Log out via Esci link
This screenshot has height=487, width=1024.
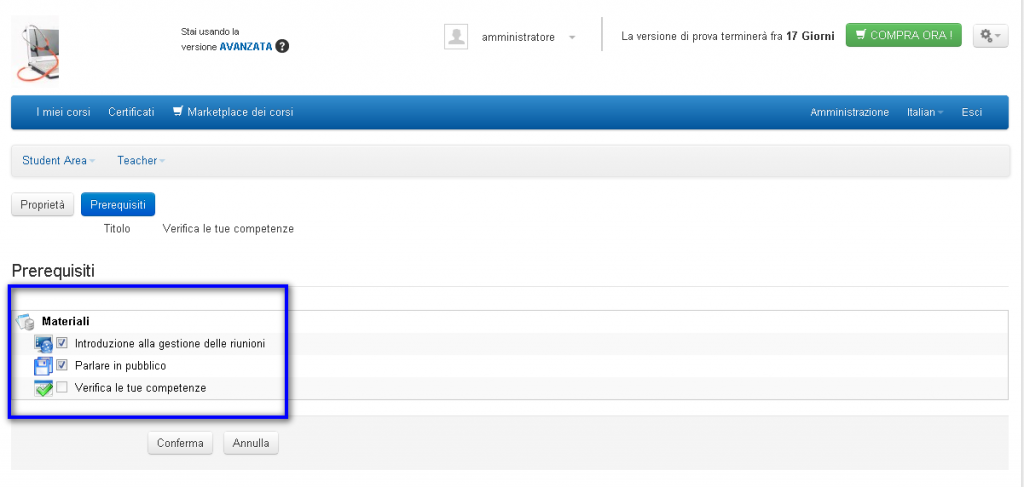tap(972, 112)
